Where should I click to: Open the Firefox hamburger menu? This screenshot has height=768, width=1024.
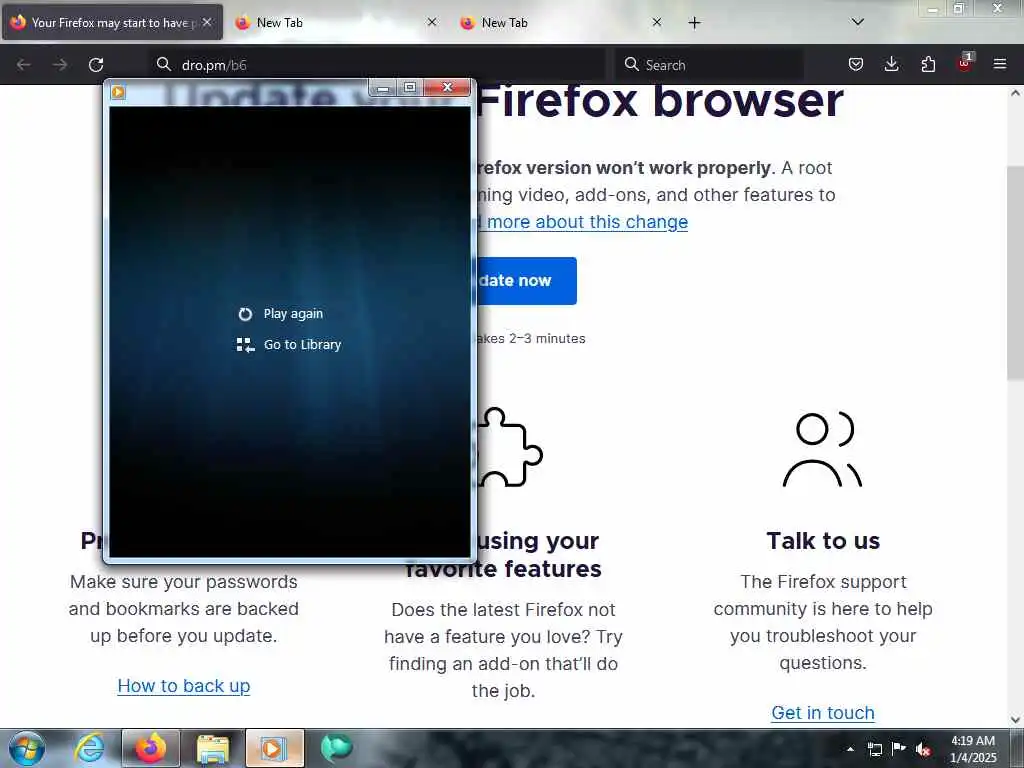(1000, 64)
